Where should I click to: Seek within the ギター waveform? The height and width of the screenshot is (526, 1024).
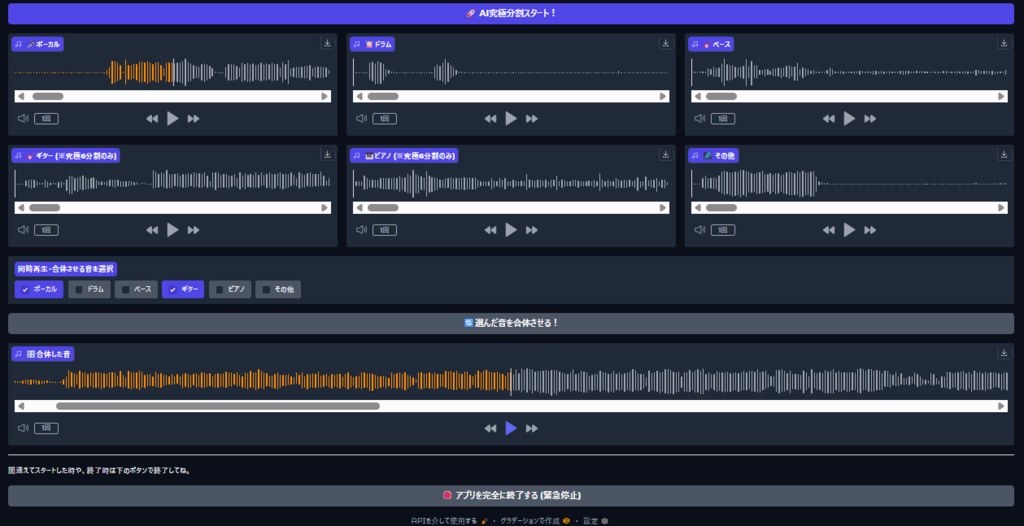tap(172, 183)
